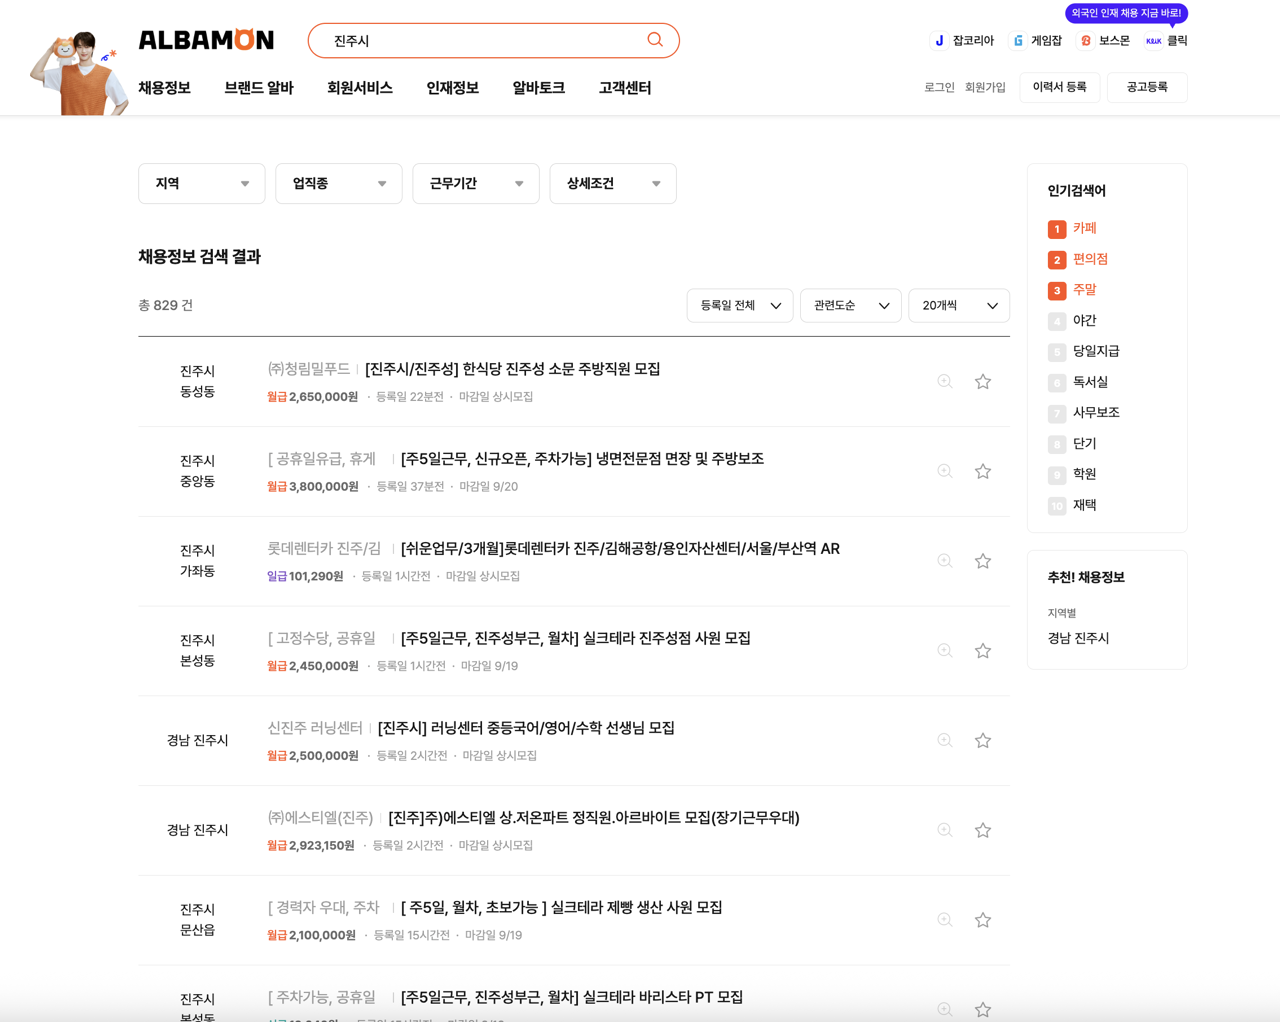Open 보스몬 via the B icon
This screenshot has height=1022, width=1280.
pyautogui.click(x=1086, y=40)
